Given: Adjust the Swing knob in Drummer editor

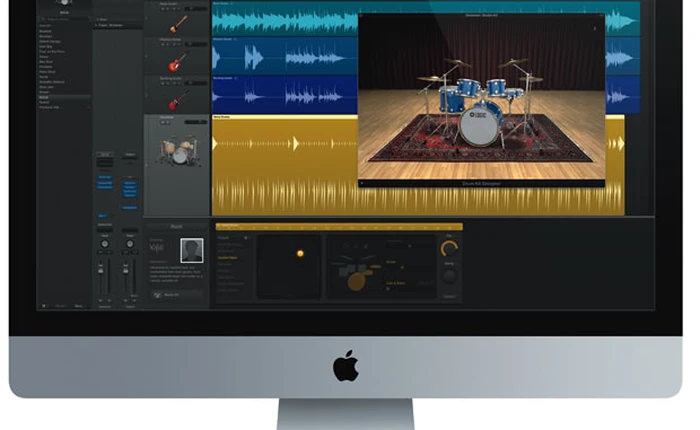Looking at the screenshot, I should tap(449, 276).
